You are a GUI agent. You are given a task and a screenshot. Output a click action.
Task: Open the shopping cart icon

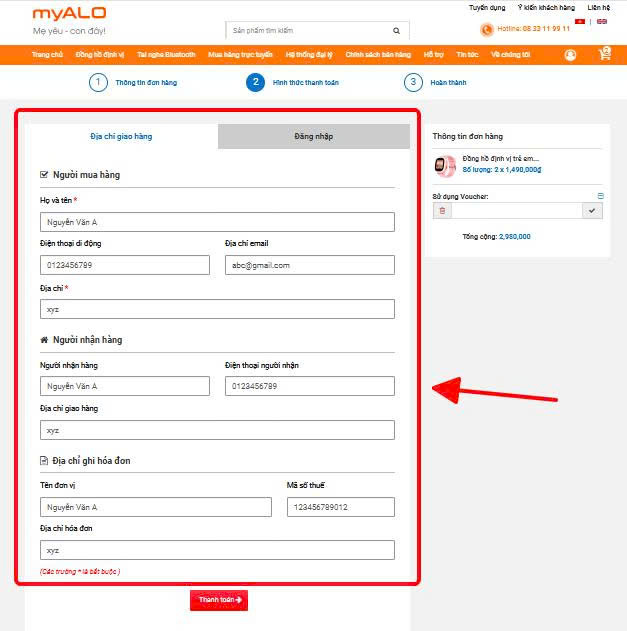pos(604,54)
